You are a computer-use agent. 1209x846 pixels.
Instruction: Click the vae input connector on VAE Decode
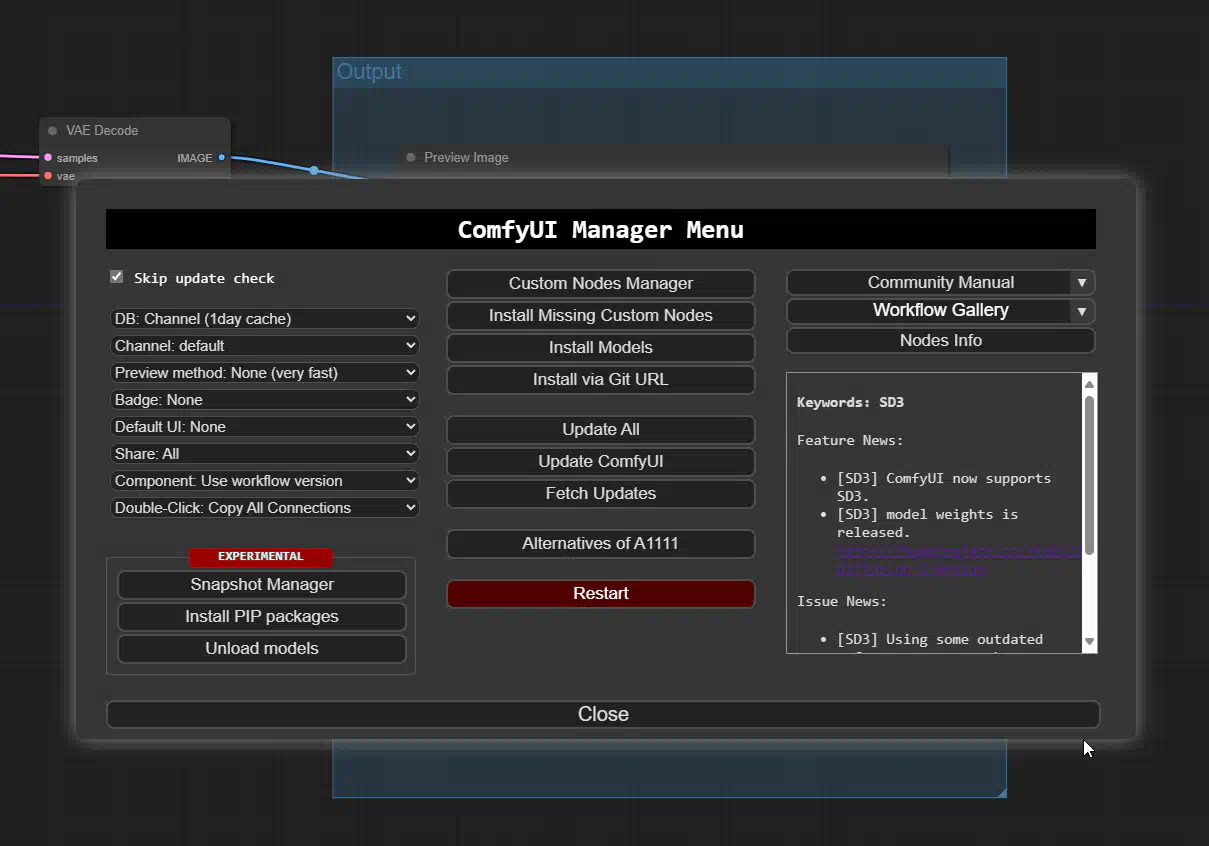pyautogui.click(x=48, y=176)
